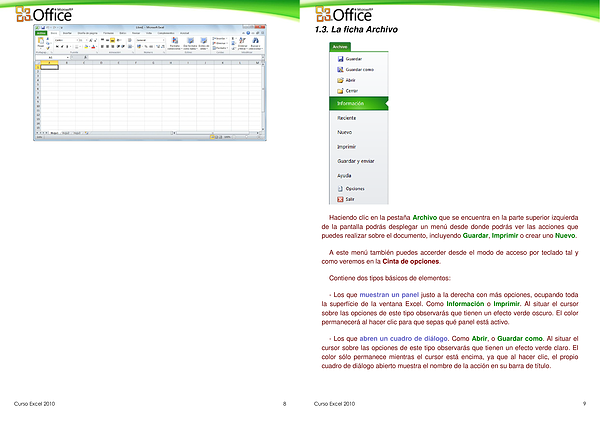
Task: Click the red font color A icon
Action: click(93, 46)
